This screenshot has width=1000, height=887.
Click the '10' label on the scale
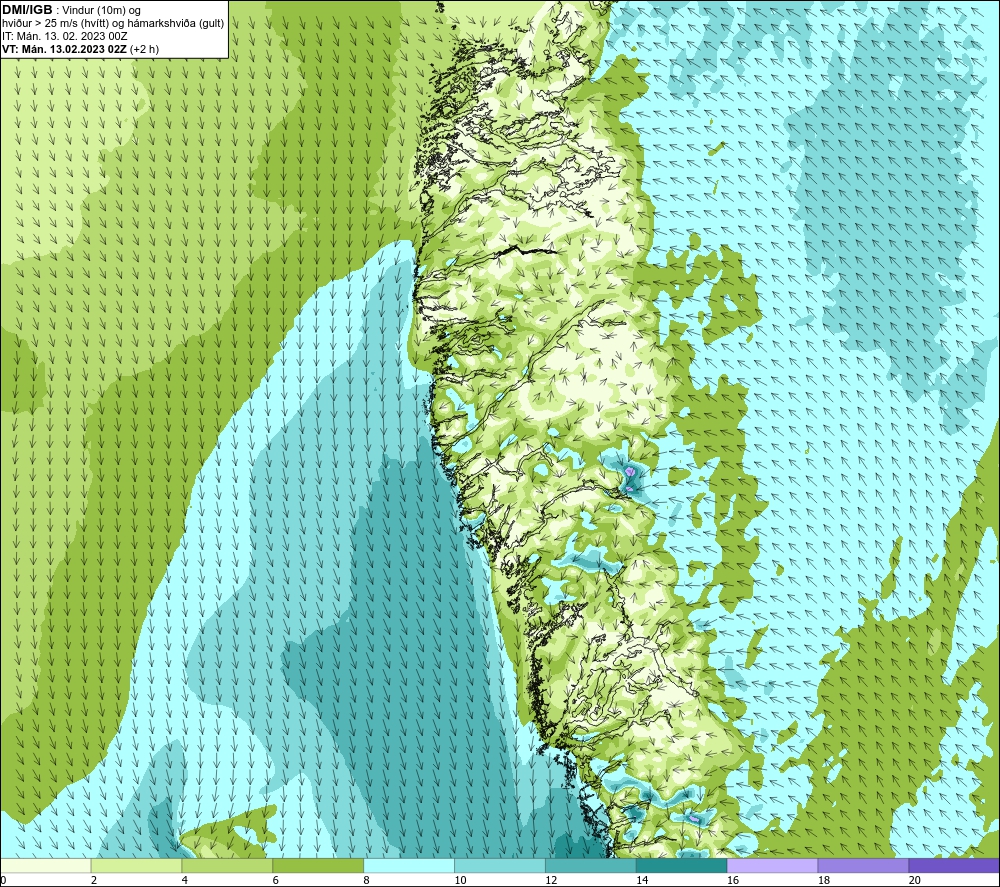click(460, 880)
